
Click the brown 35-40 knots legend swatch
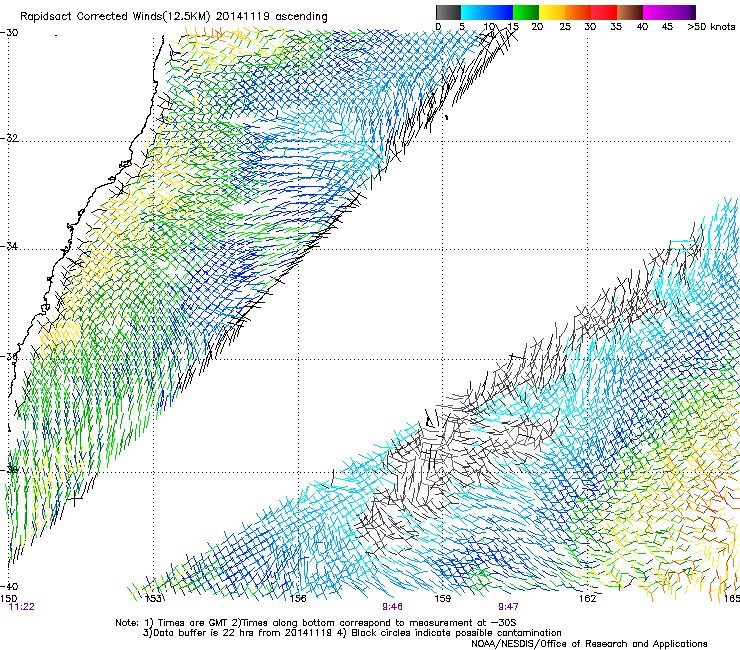tap(630, 12)
